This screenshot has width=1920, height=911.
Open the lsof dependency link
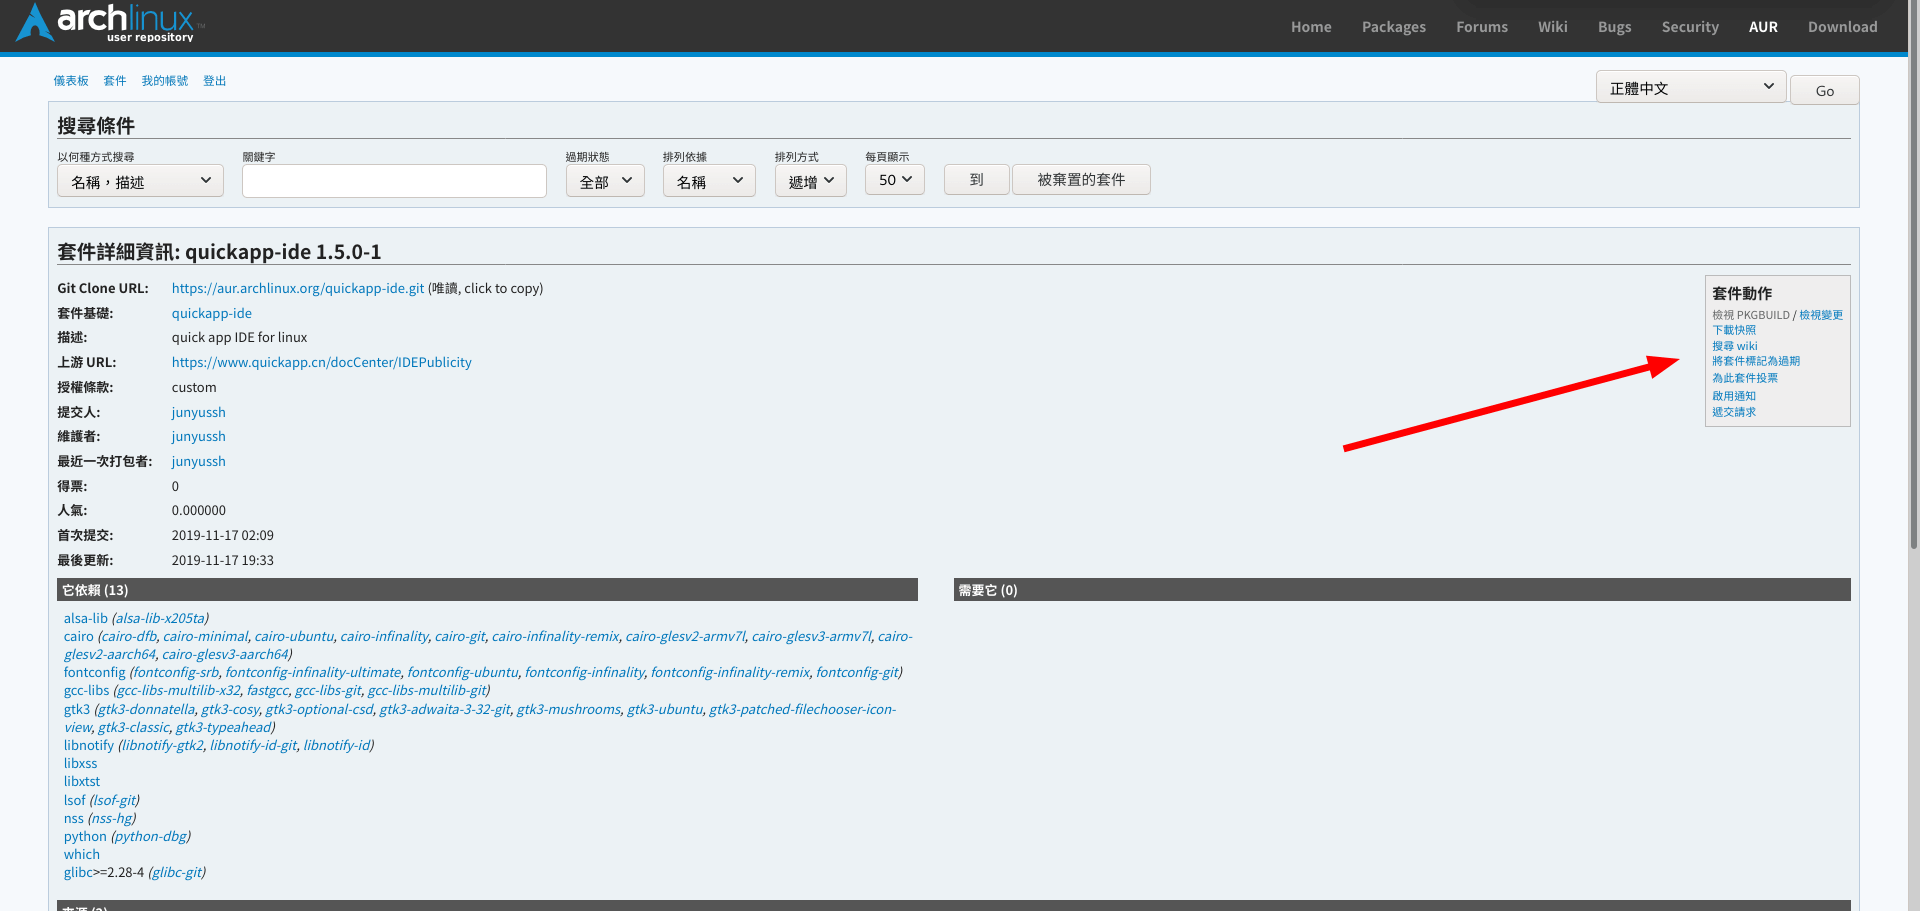[x=75, y=801]
